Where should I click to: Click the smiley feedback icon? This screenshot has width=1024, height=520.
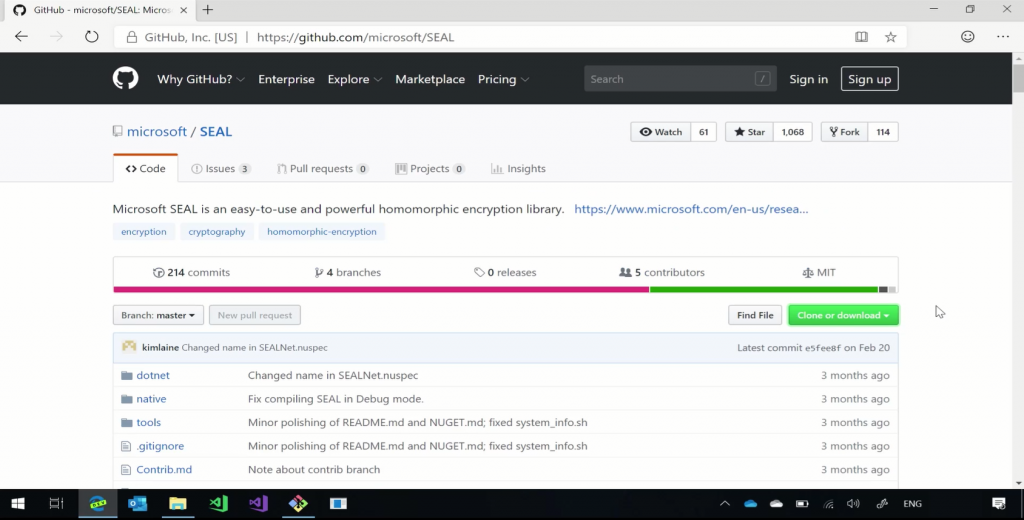pyautogui.click(x=967, y=37)
